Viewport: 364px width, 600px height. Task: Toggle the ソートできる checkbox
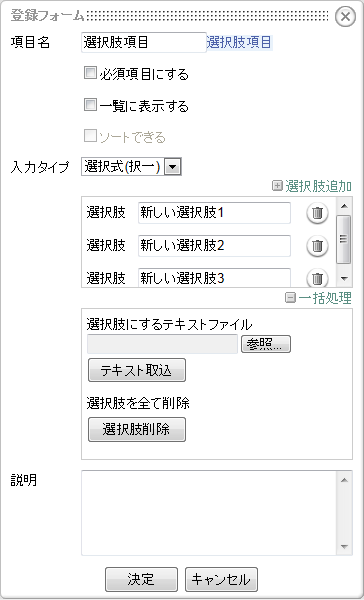(x=90, y=136)
